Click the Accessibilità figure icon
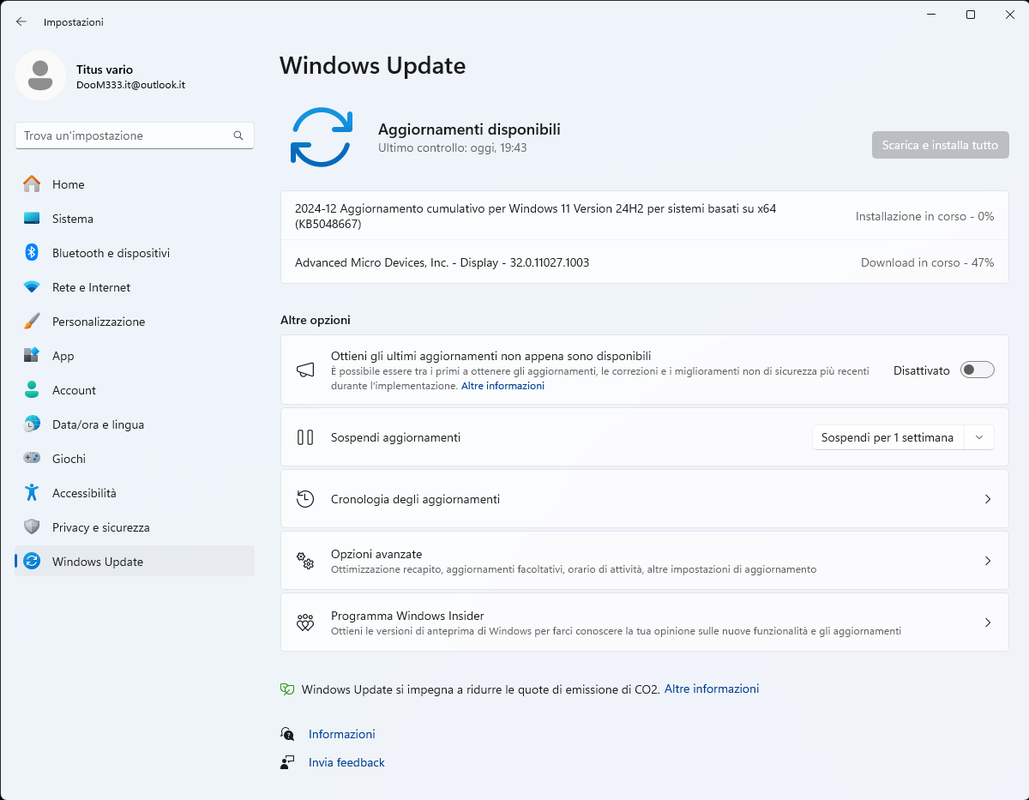This screenshot has width=1029, height=800. pos(32,493)
